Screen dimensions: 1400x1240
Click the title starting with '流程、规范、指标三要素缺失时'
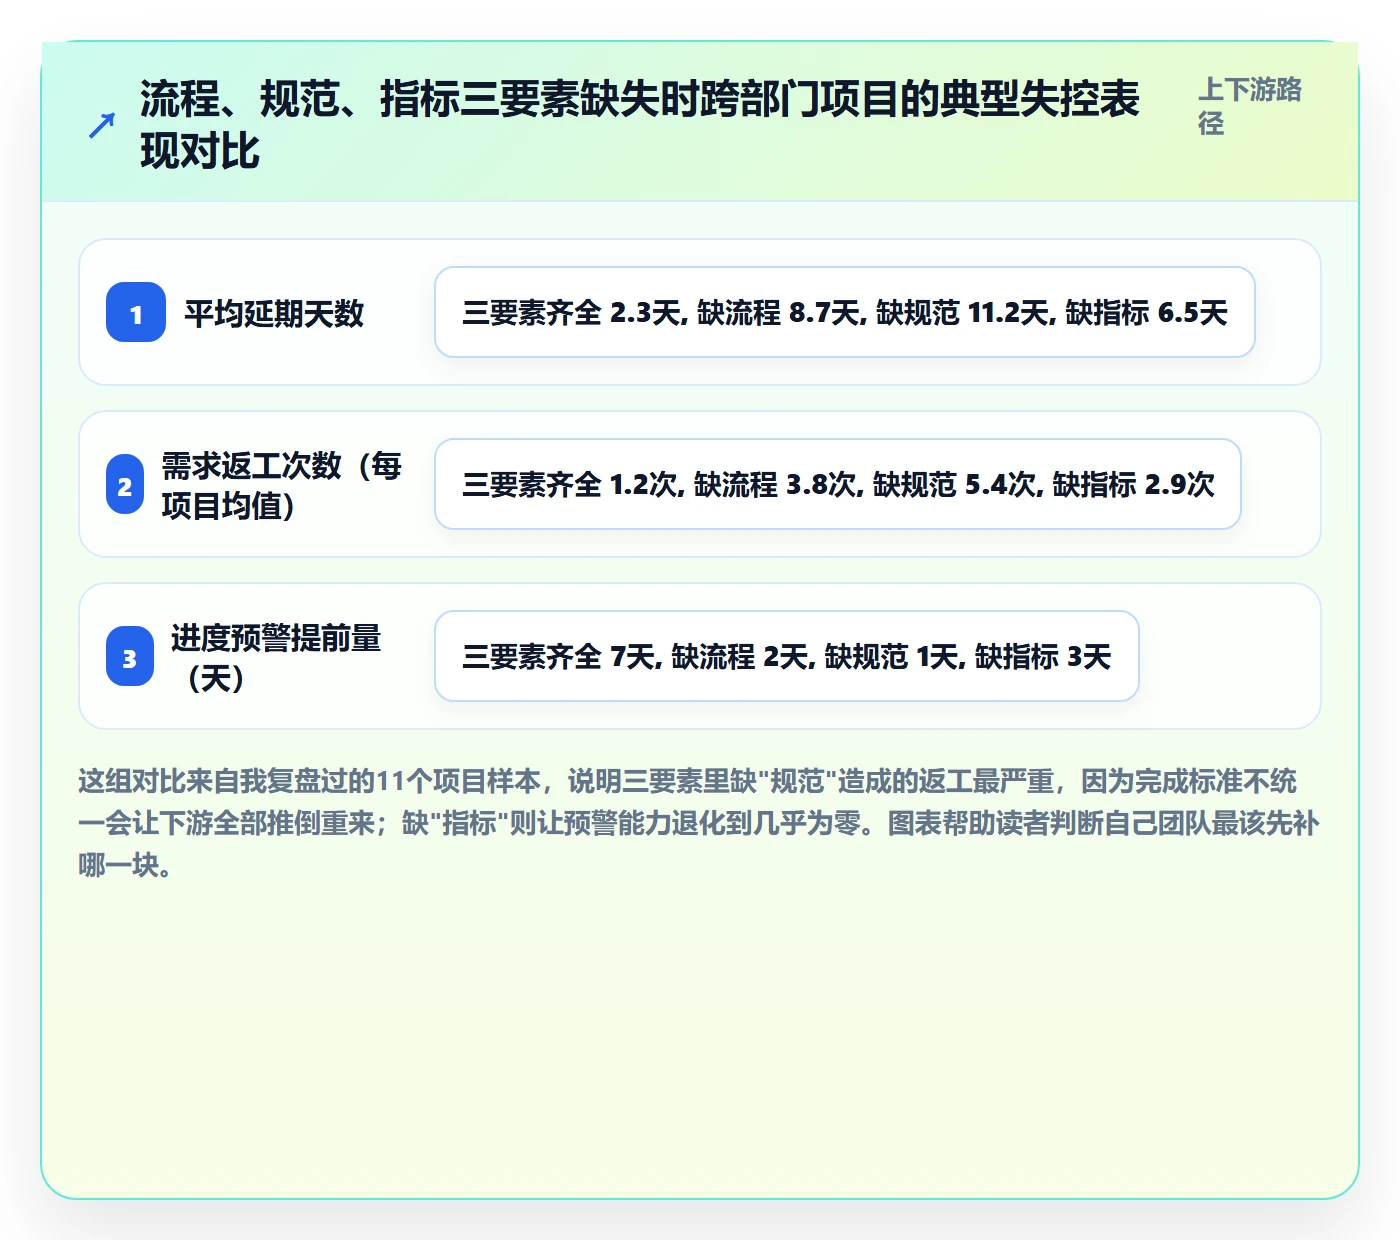640,125
